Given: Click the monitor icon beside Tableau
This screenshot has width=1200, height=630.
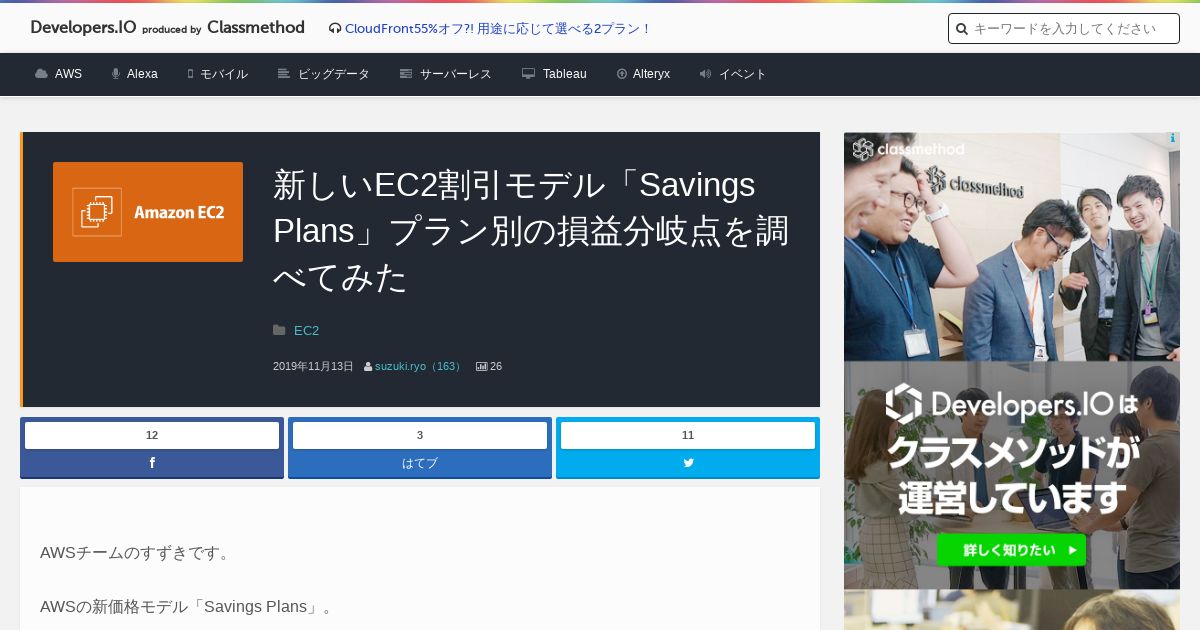Looking at the screenshot, I should click(528, 74).
